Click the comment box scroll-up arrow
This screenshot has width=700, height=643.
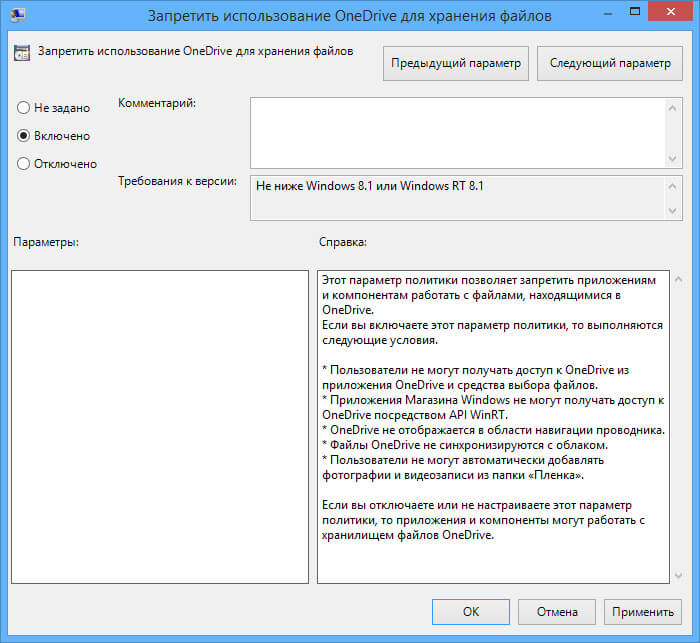673,108
